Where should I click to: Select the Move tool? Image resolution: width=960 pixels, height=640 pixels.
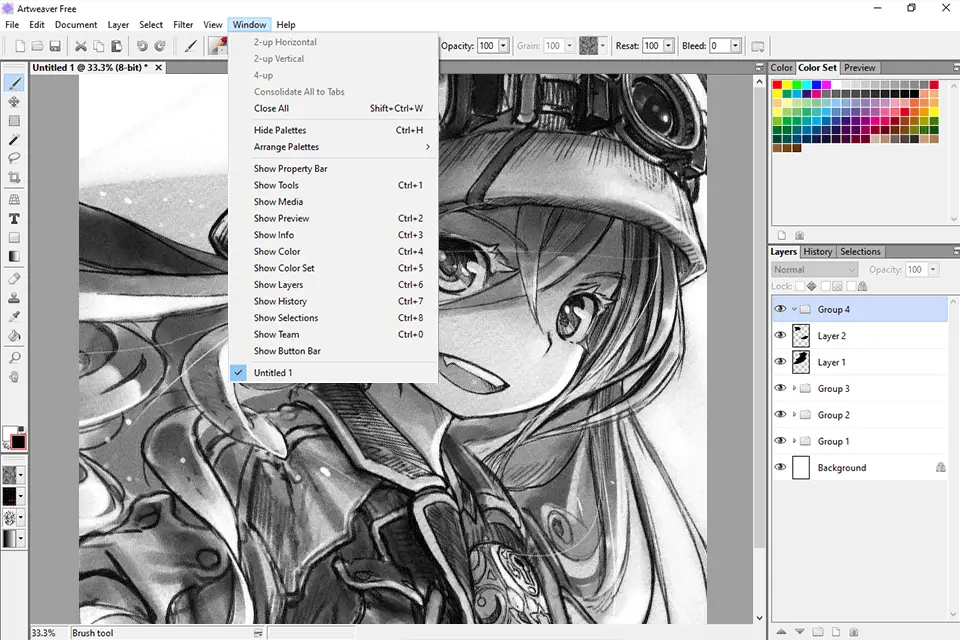[x=14, y=102]
